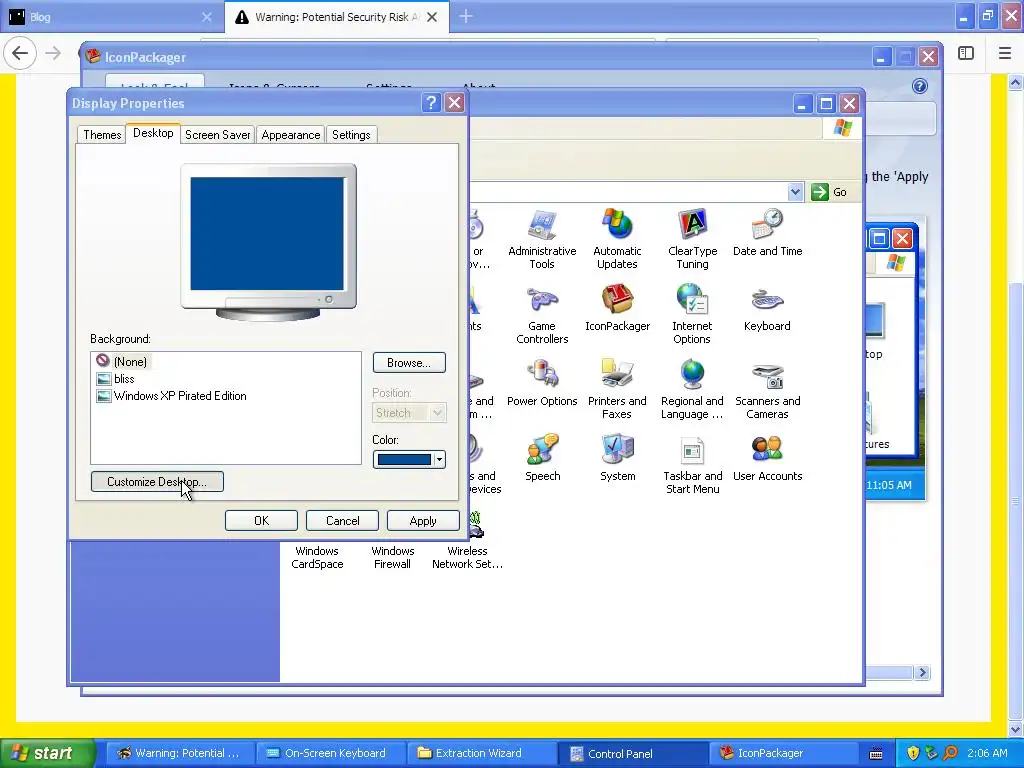1024x768 pixels.
Task: Open Date and Time settings
Action: pos(767,233)
